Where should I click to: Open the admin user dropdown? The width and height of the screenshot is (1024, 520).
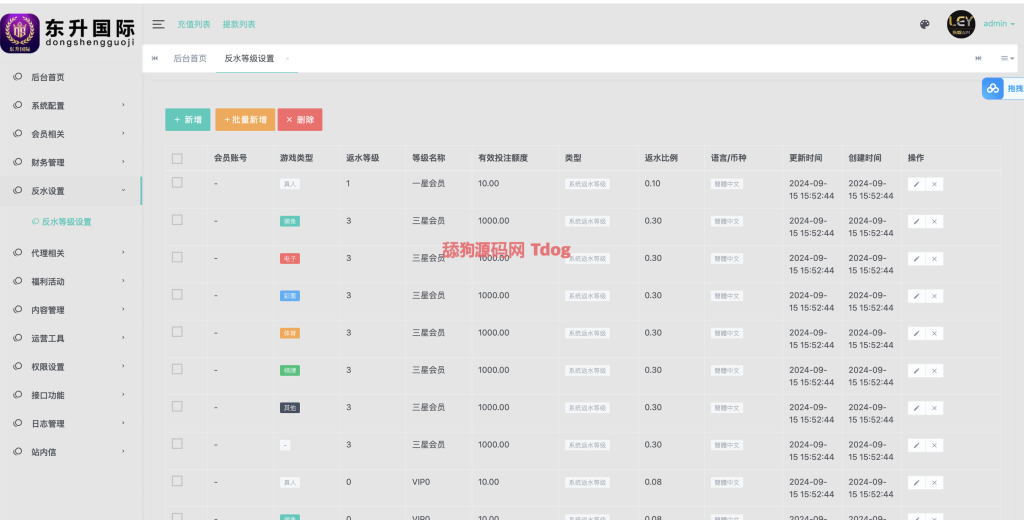point(998,24)
